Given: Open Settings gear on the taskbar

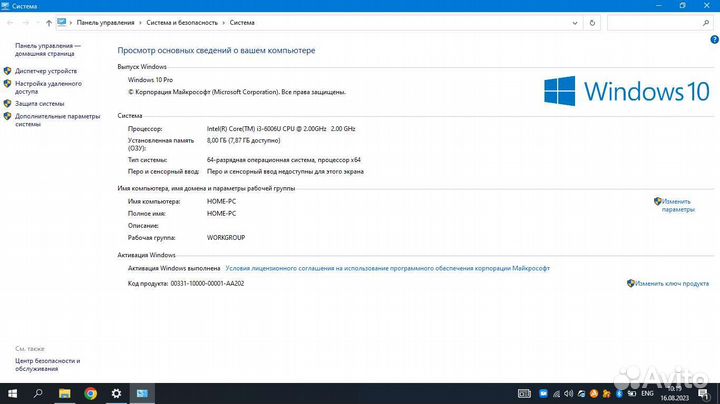Looking at the screenshot, I should click(116, 393).
